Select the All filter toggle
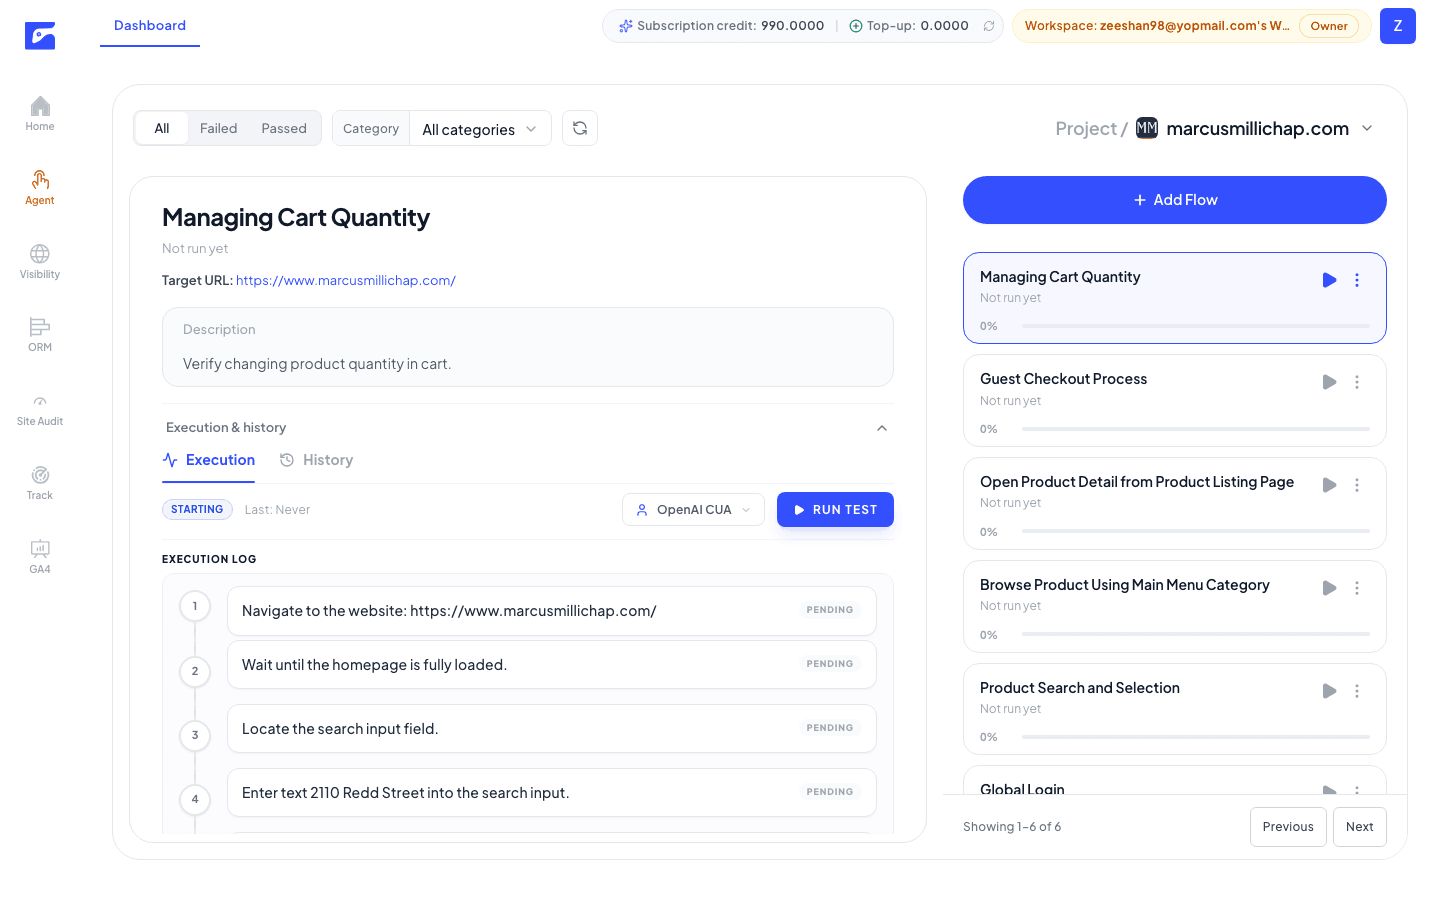This screenshot has height=900, width=1440. pyautogui.click(x=162, y=128)
